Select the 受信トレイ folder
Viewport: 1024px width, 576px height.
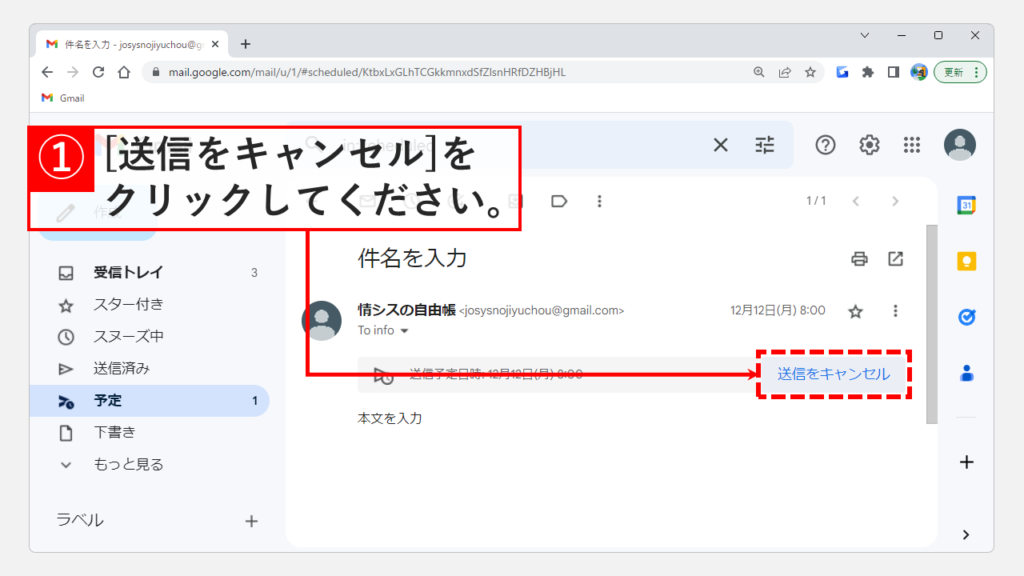(x=128, y=272)
